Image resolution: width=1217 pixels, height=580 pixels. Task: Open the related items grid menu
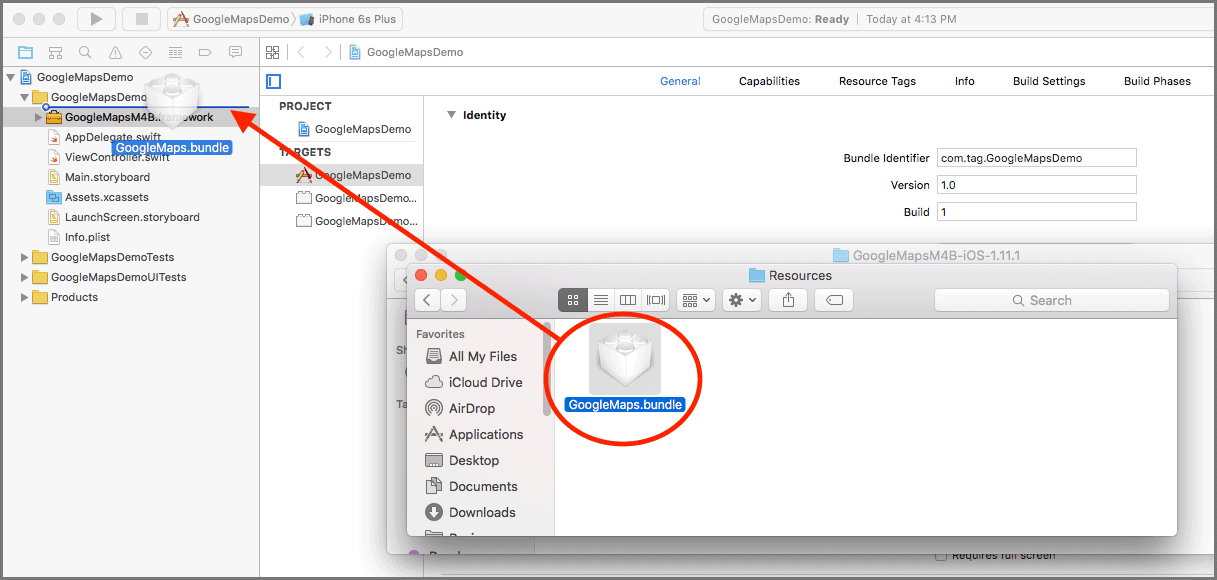(272, 52)
